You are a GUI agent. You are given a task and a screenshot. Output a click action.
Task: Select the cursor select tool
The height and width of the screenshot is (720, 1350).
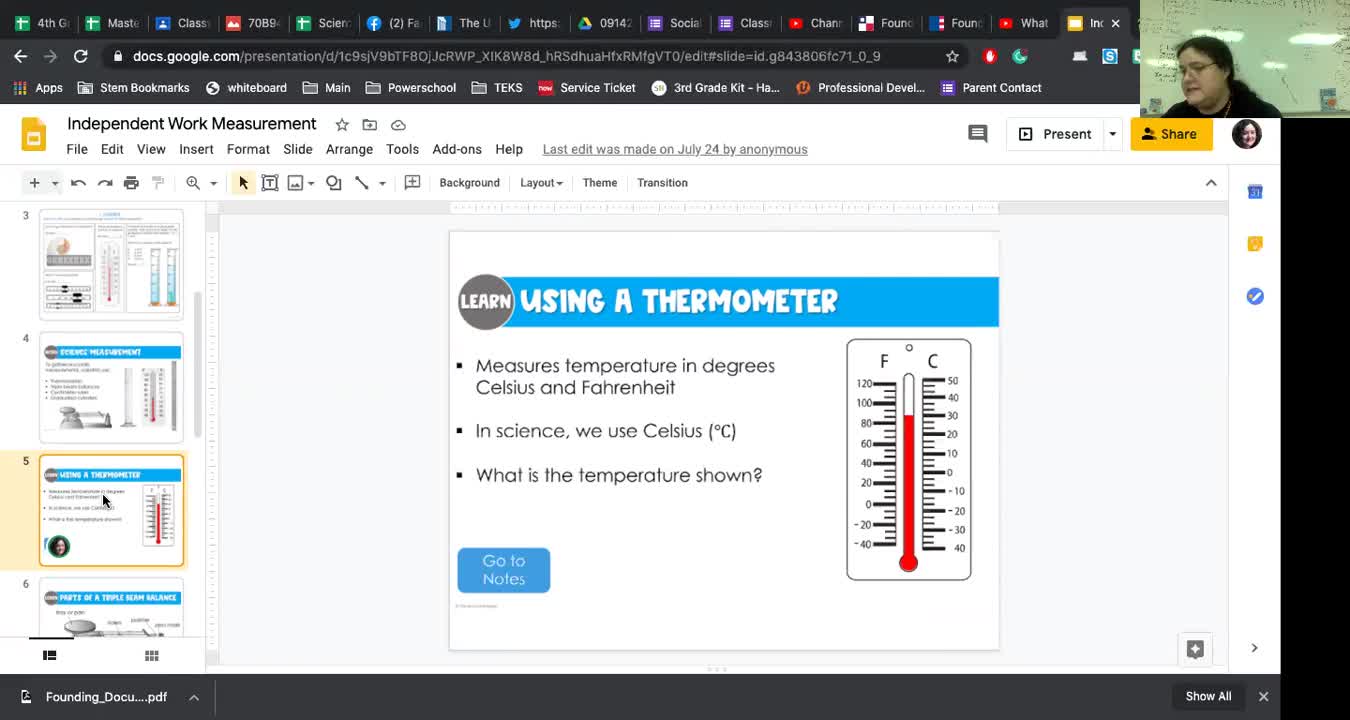[243, 183]
